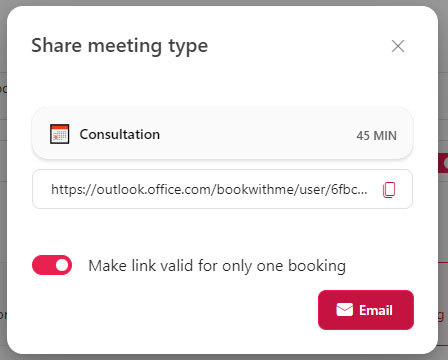Click the "https://" start of the booking URL
The width and height of the screenshot is (448, 360).
tap(74, 189)
